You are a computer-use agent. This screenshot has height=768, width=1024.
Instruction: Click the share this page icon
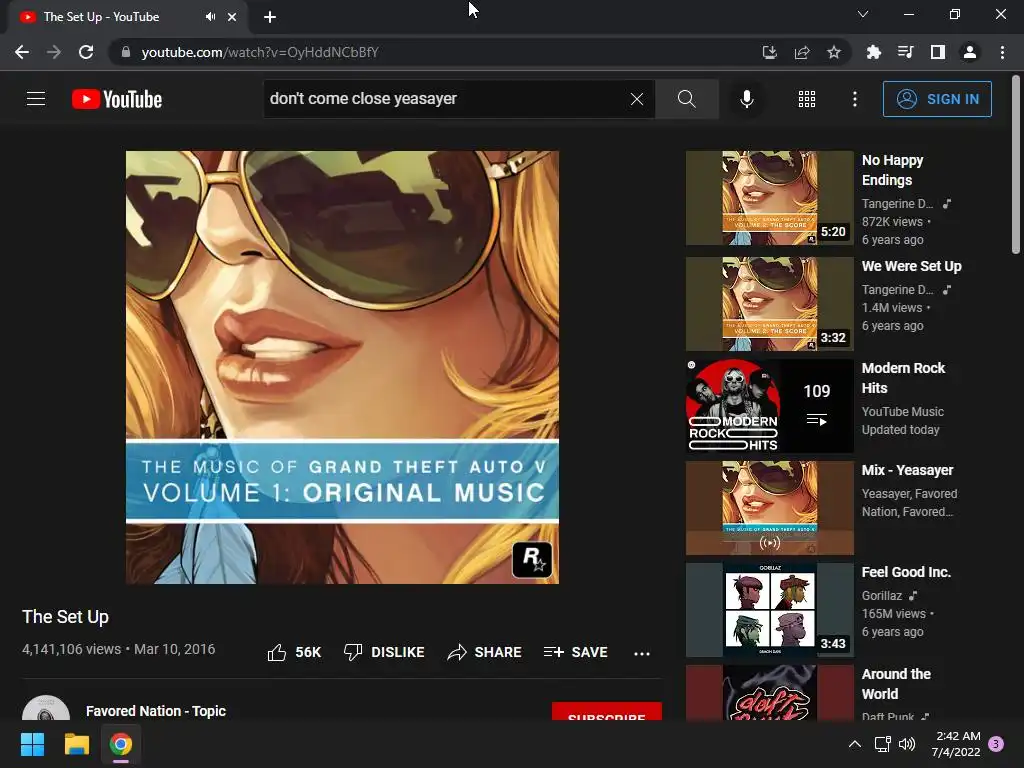point(802,52)
